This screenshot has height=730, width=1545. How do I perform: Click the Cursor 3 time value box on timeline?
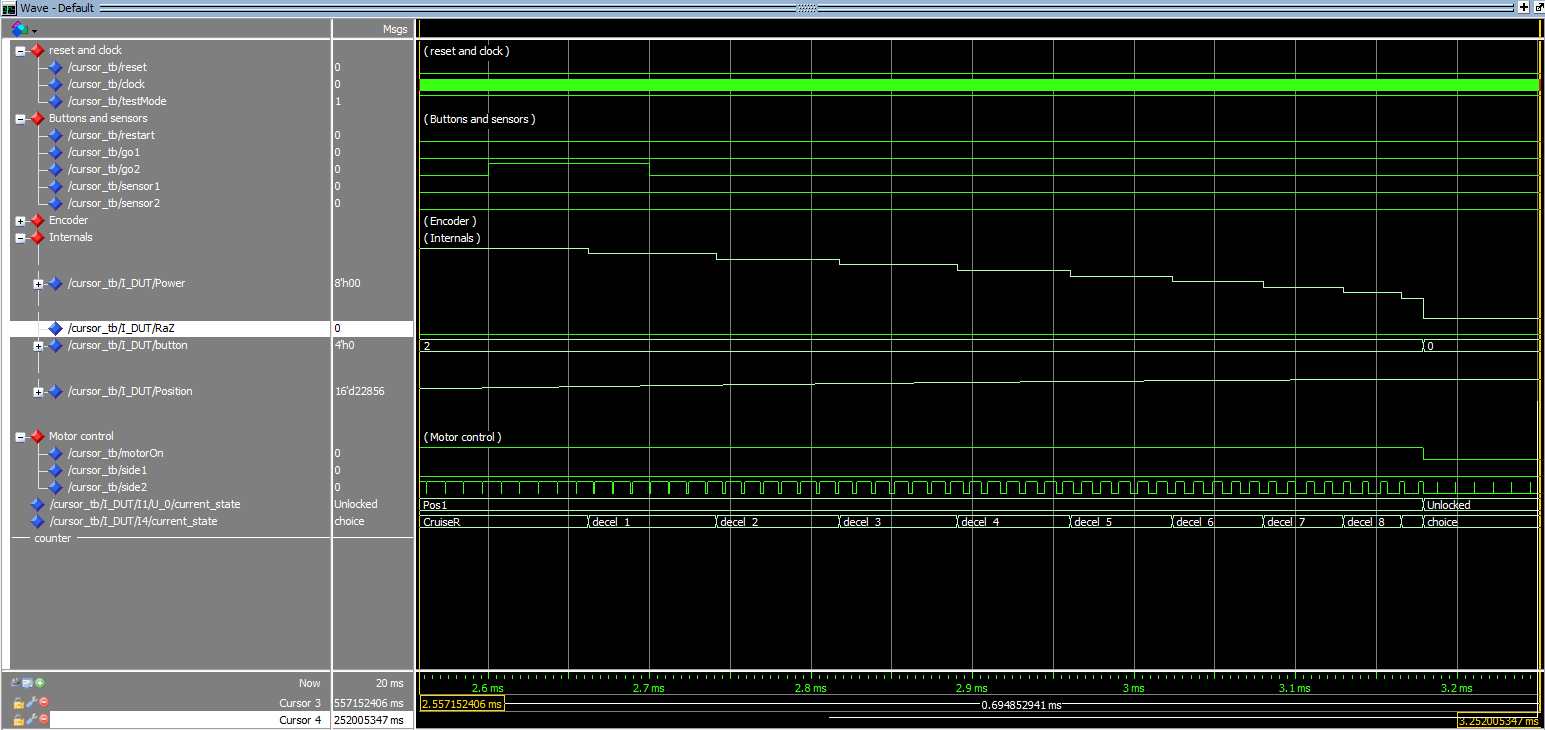pyautogui.click(x=462, y=704)
